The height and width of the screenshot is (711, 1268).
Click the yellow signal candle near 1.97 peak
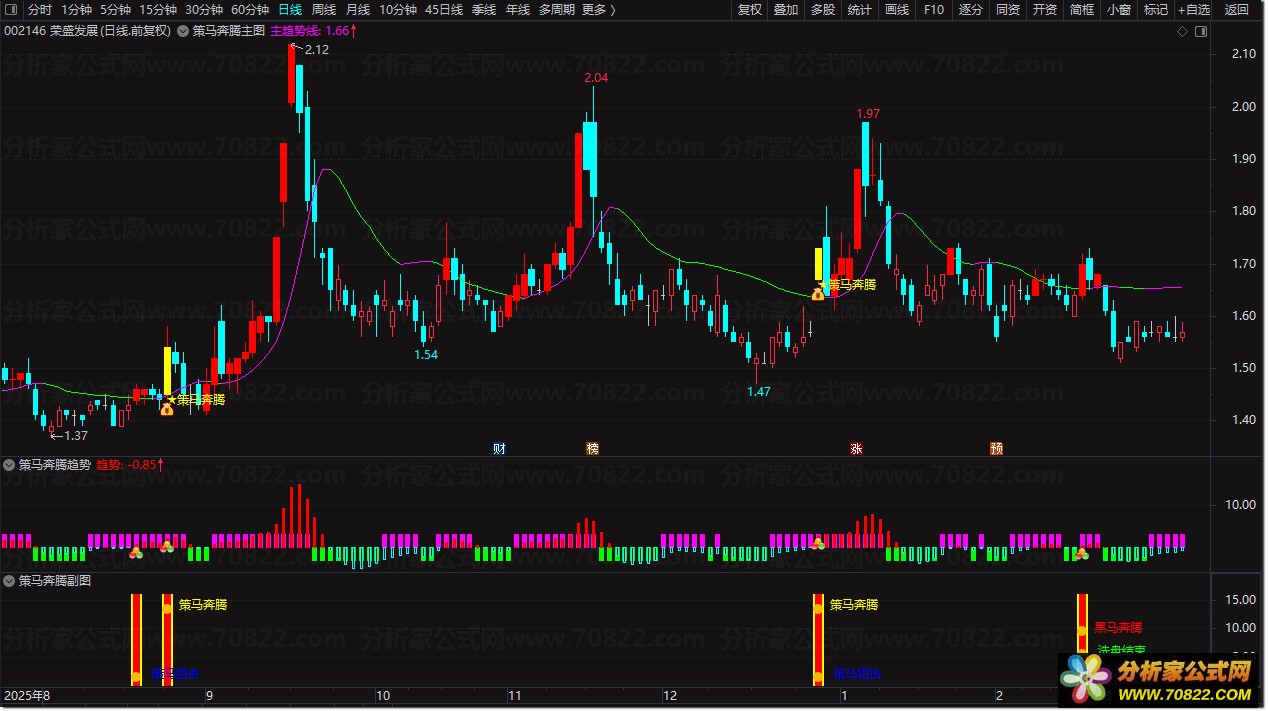[818, 264]
